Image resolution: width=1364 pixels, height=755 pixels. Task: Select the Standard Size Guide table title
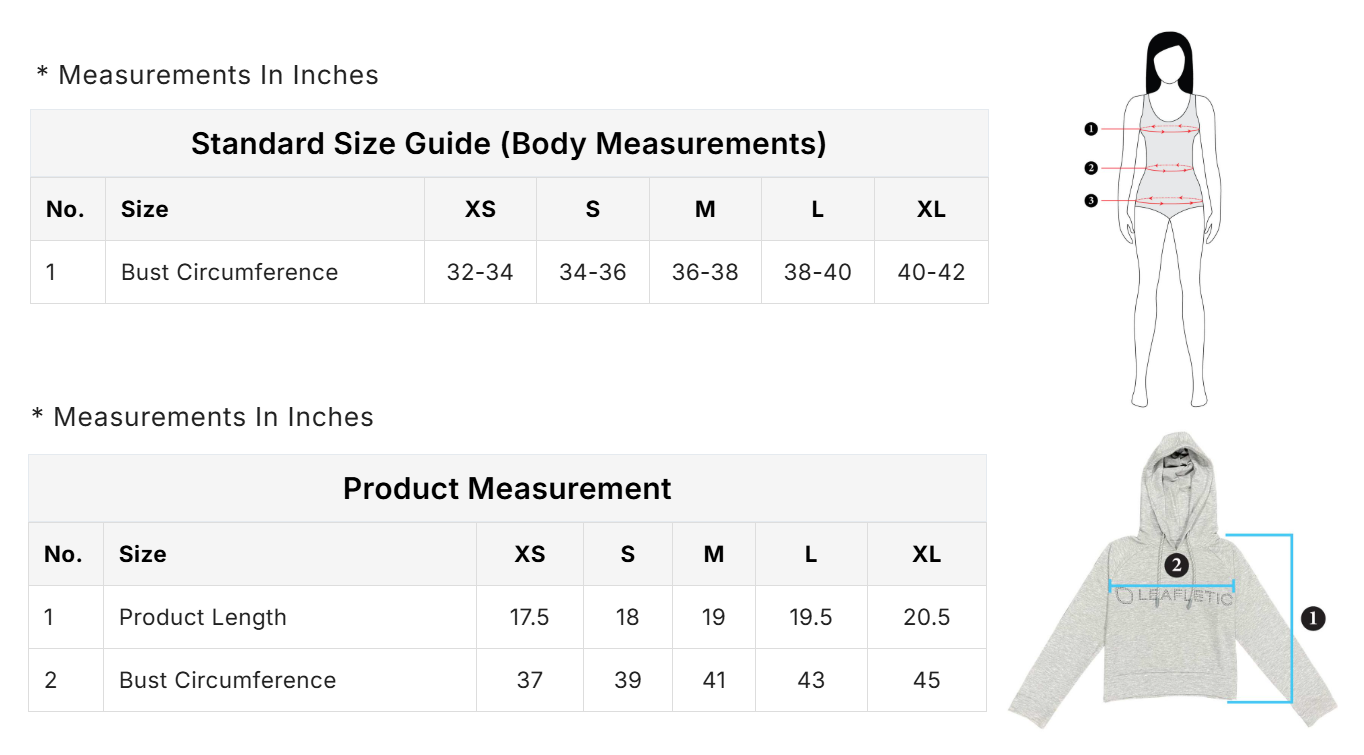[x=508, y=144]
